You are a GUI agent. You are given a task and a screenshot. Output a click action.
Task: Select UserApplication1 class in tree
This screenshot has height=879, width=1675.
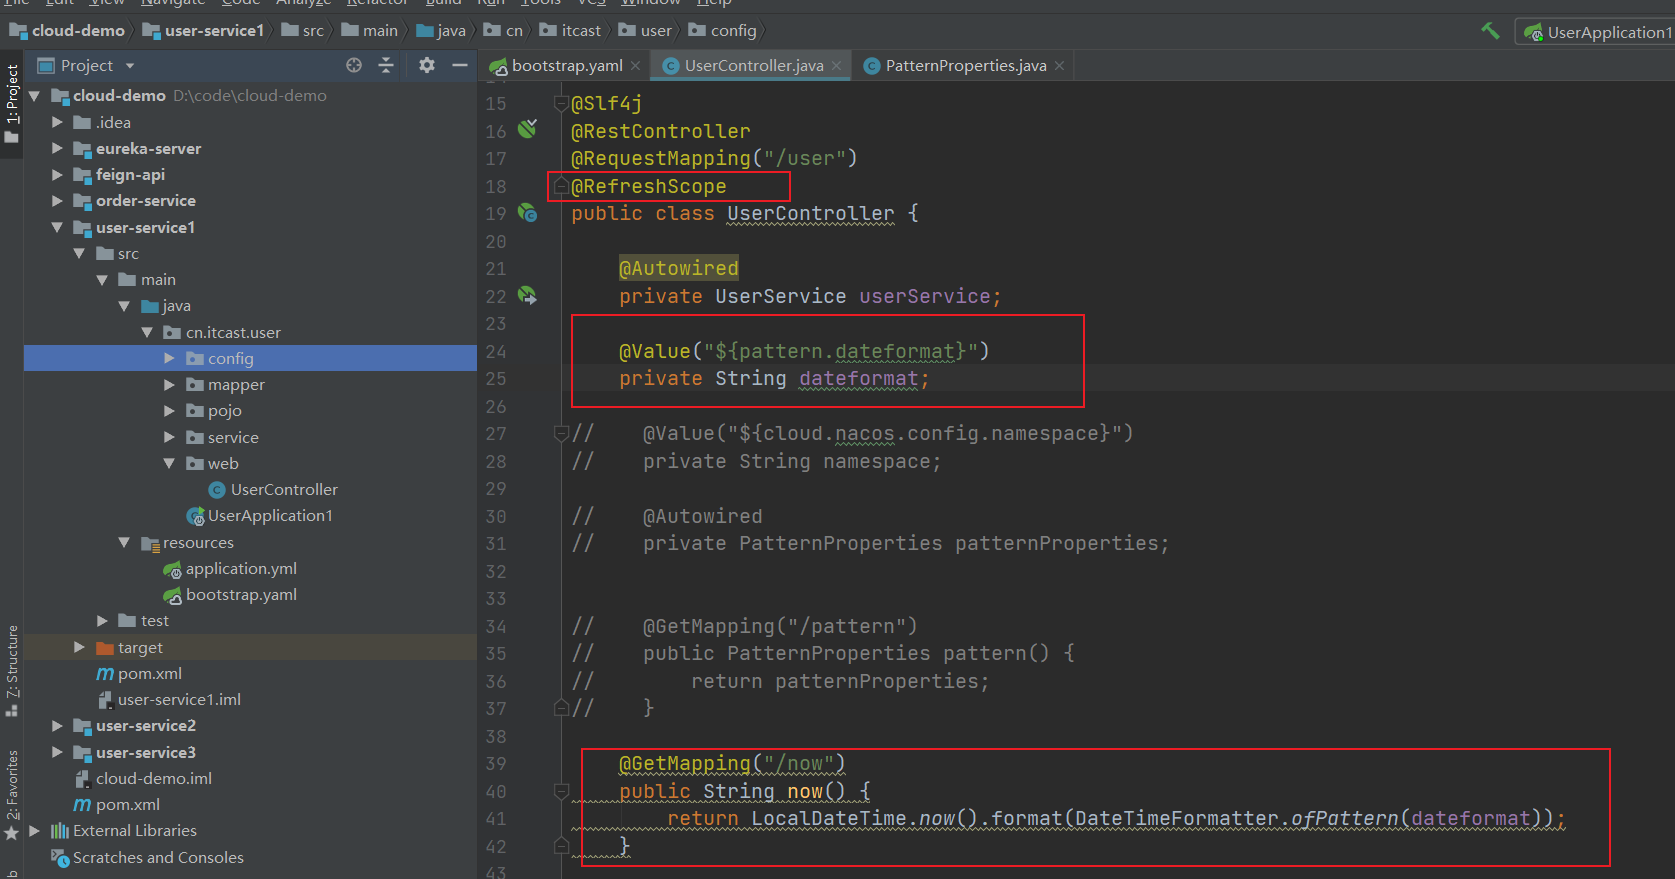270,515
